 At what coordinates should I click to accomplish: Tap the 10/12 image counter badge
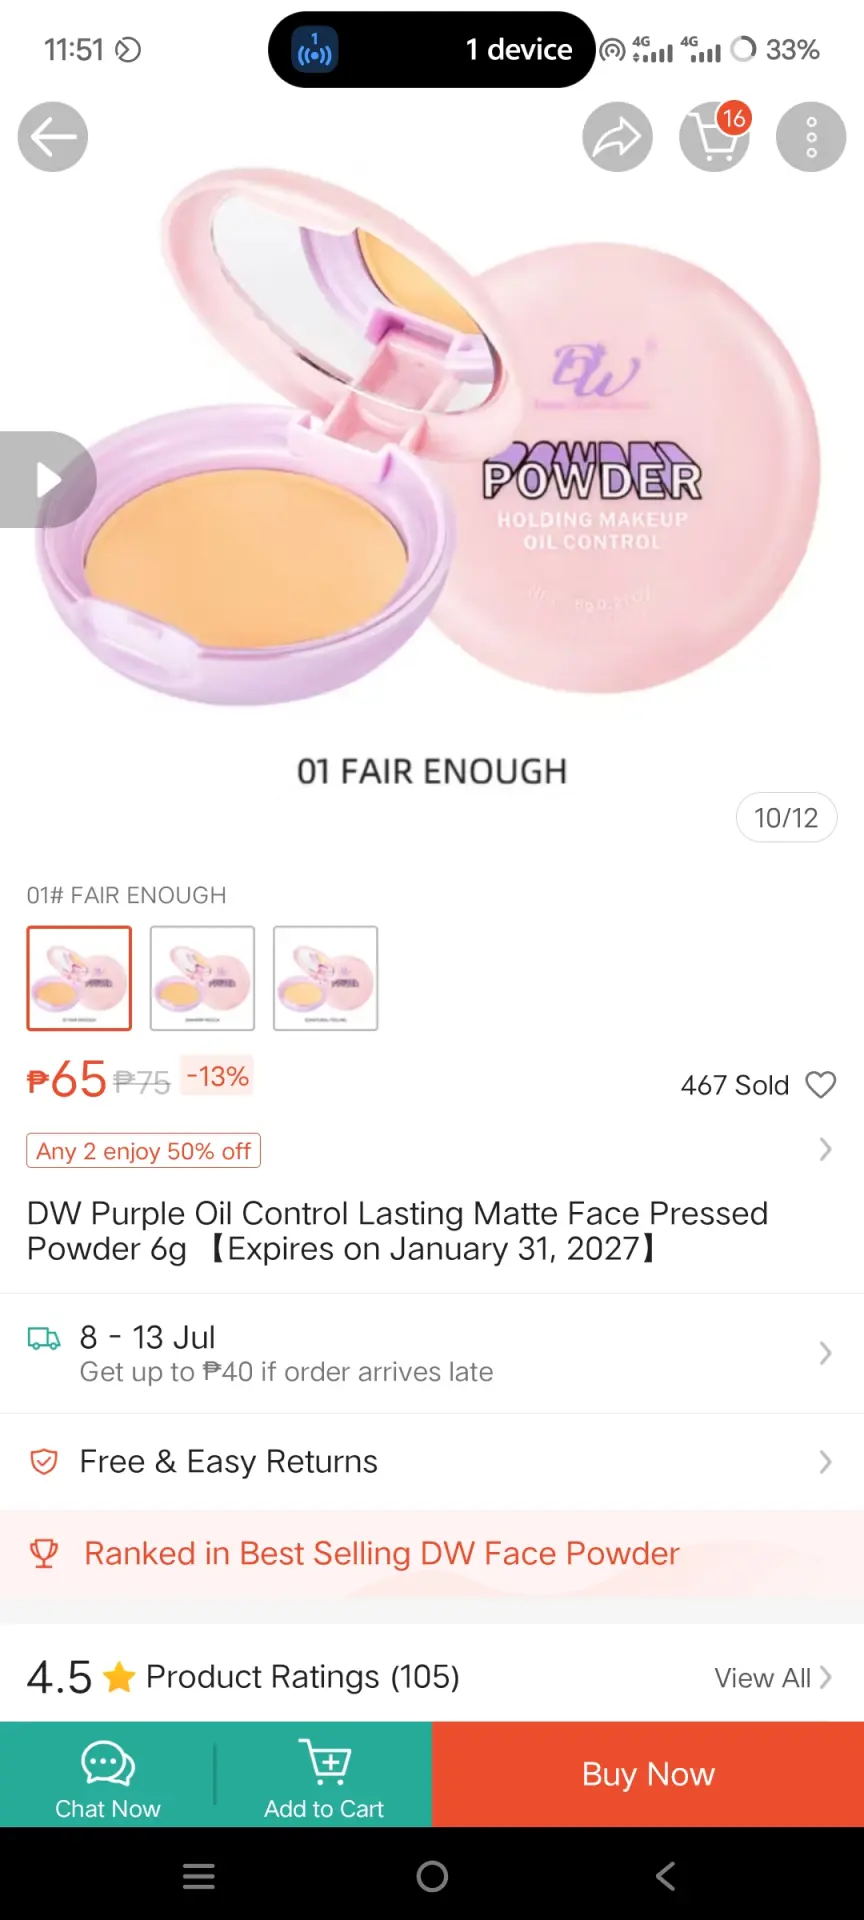786,818
